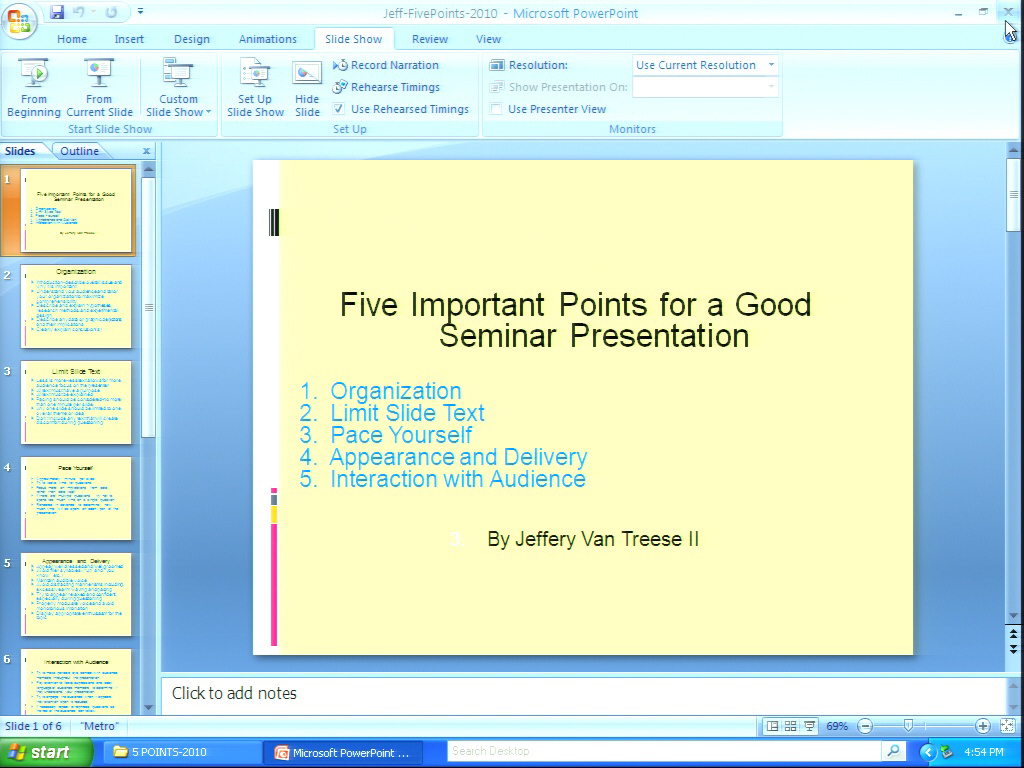This screenshot has height=768, width=1024.
Task: Zoom out with the minus button
Action: (865, 726)
